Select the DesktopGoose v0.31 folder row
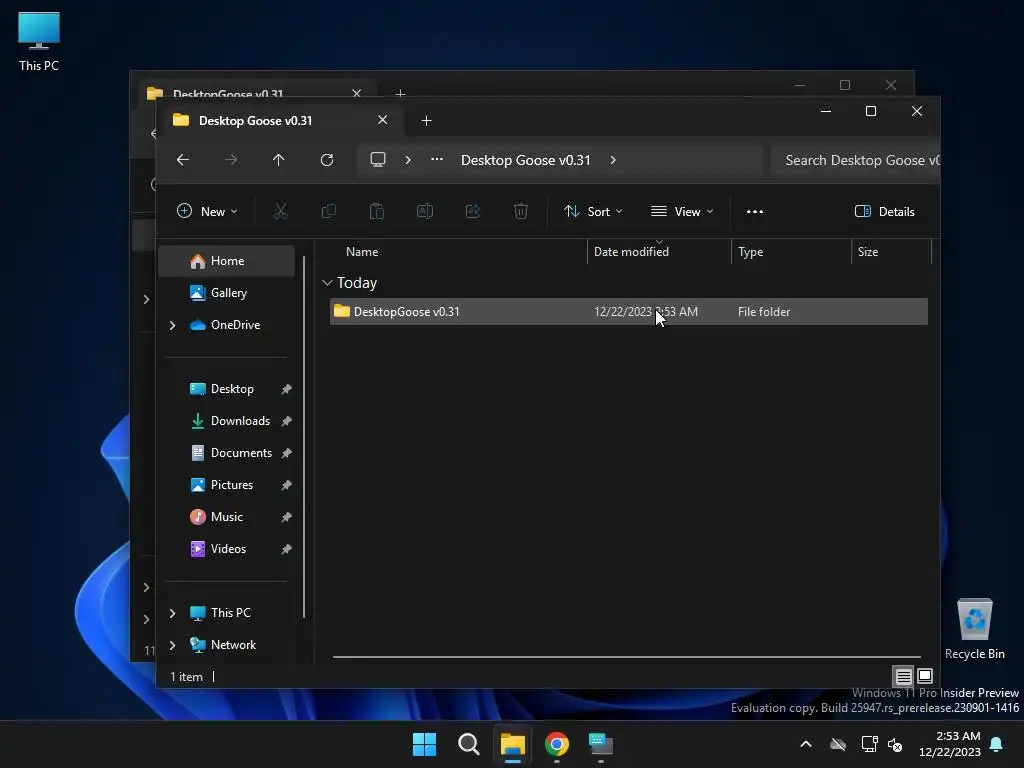The image size is (1024, 768). (628, 312)
